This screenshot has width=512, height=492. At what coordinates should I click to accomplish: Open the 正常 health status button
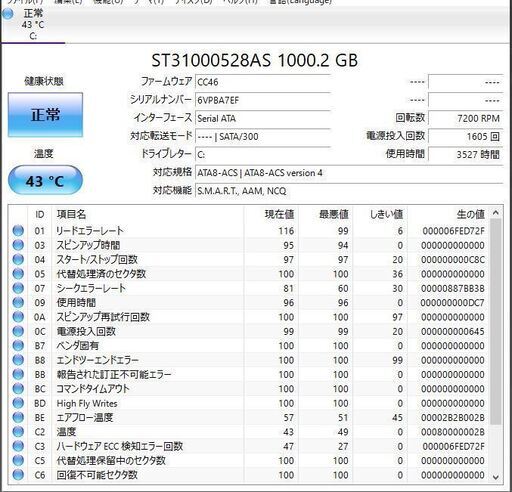pos(45,115)
